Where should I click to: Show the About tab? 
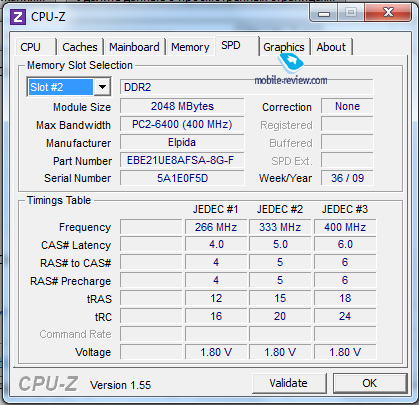[331, 47]
